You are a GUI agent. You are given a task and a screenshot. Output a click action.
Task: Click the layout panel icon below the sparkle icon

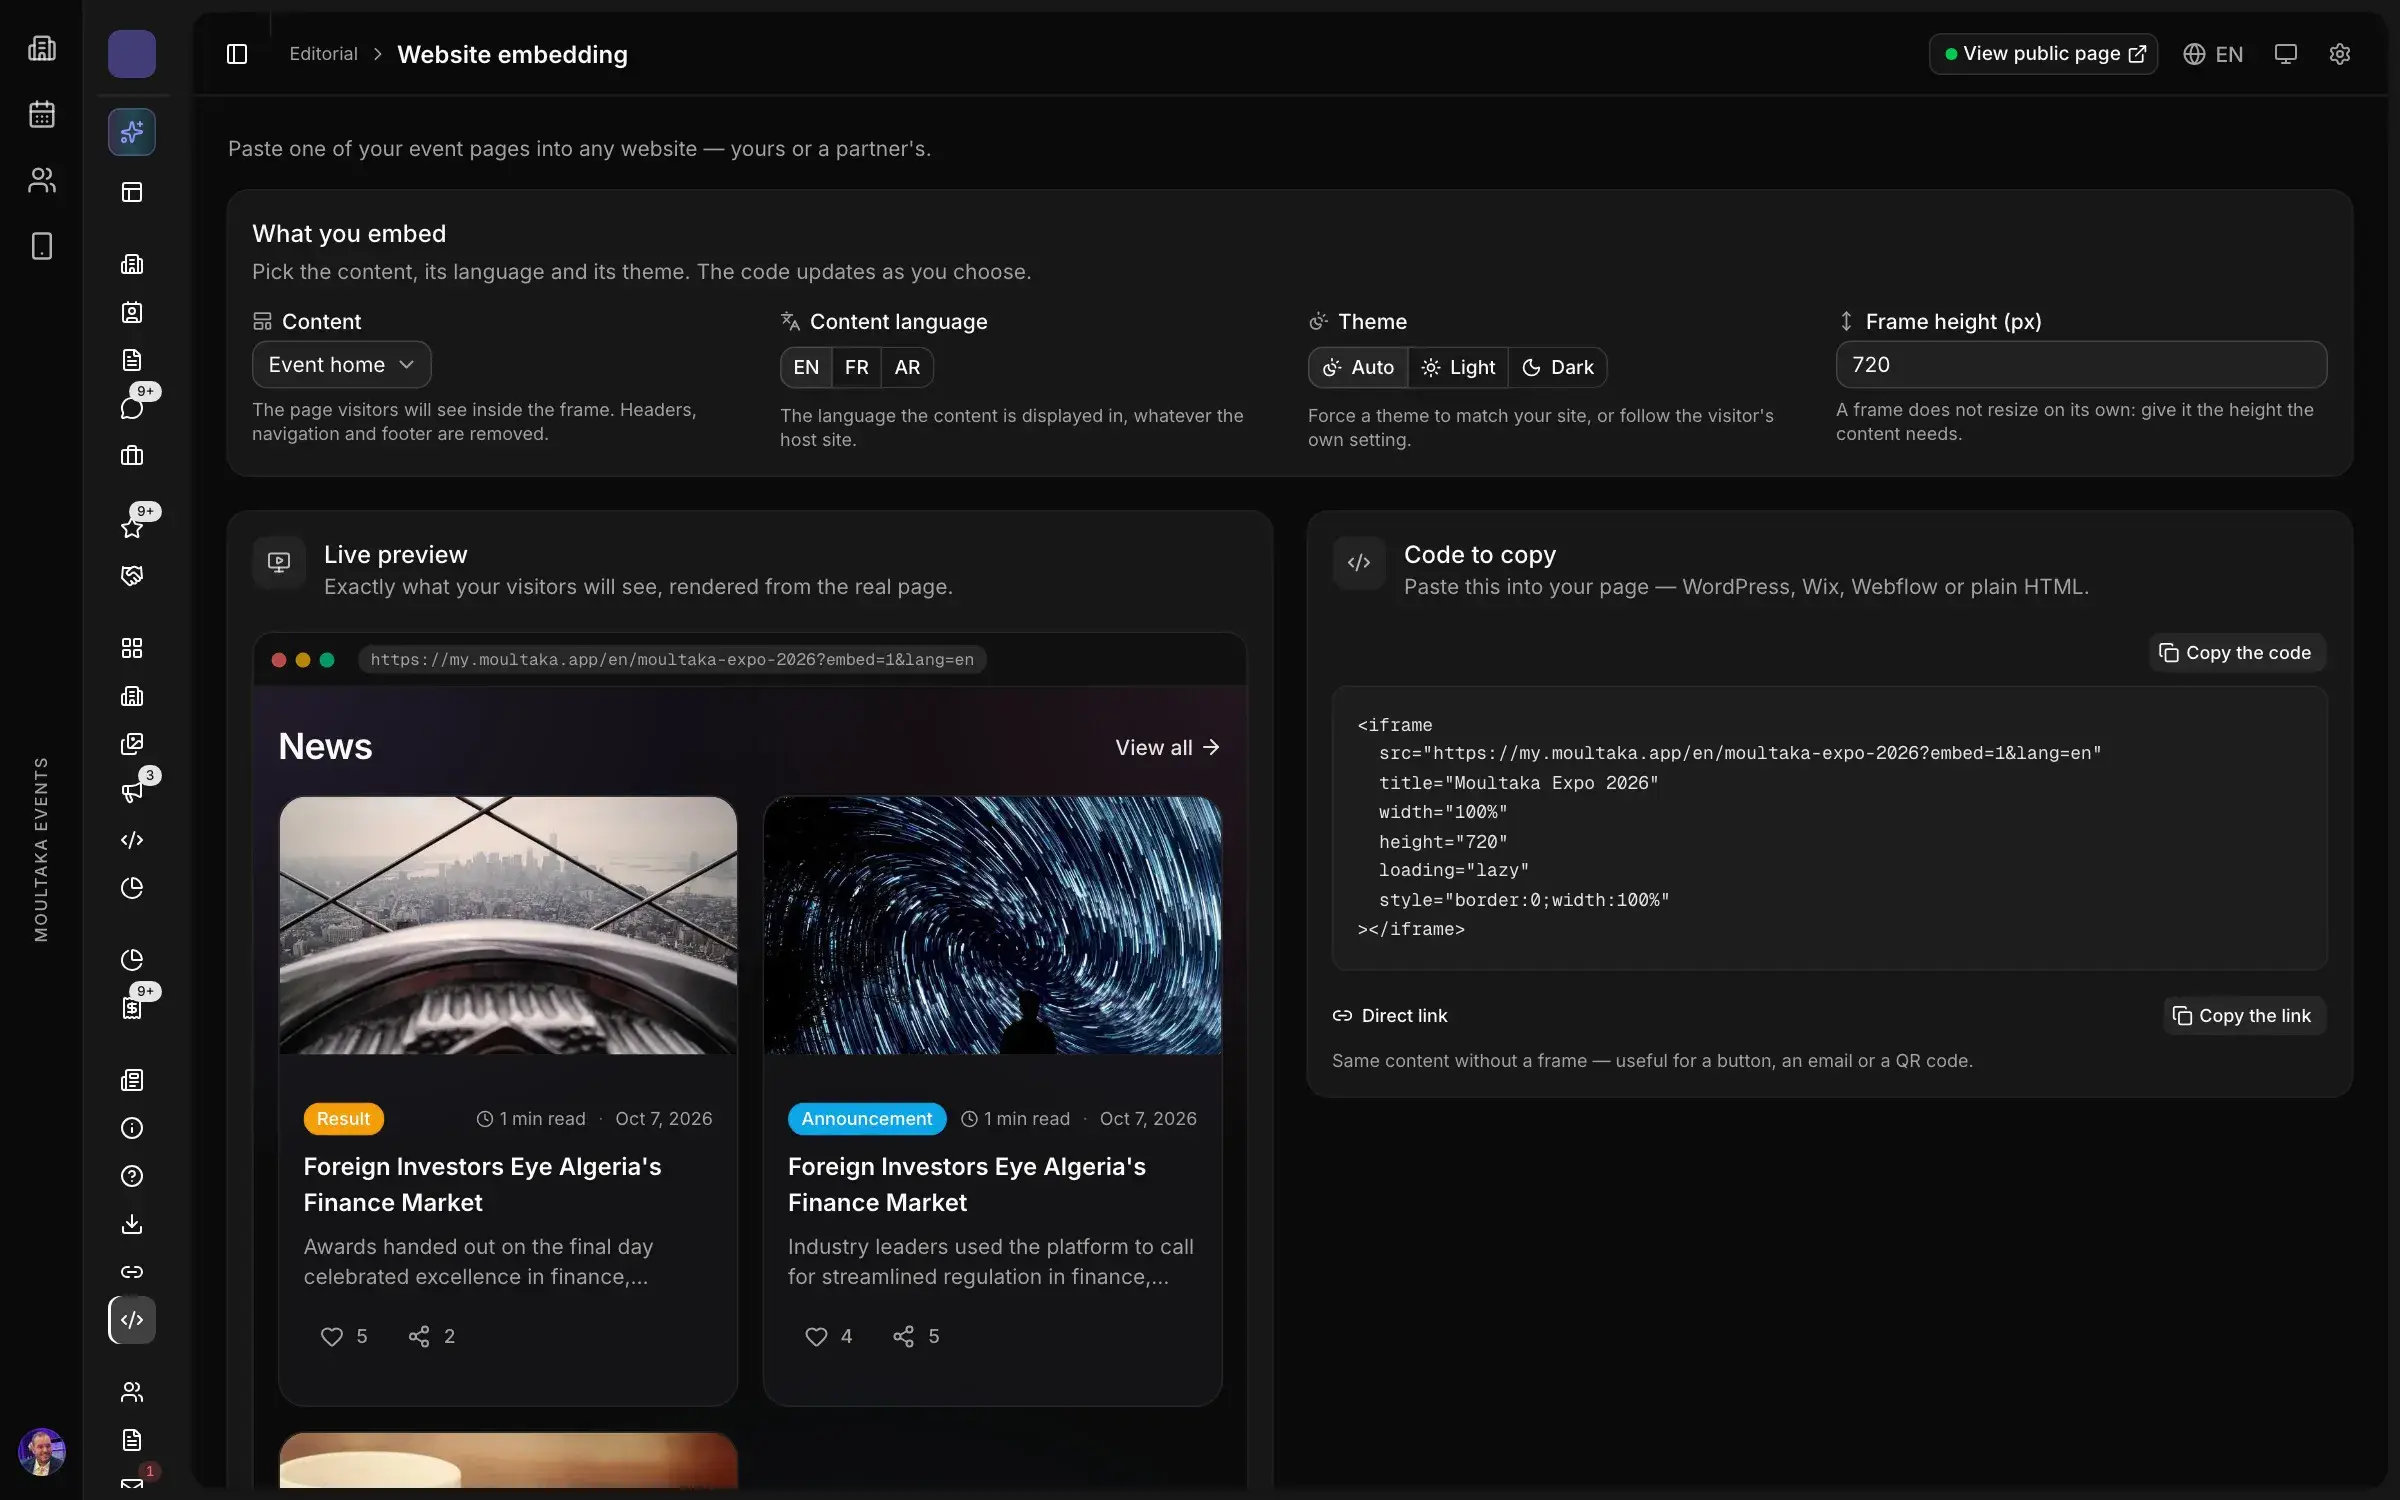[x=132, y=192]
